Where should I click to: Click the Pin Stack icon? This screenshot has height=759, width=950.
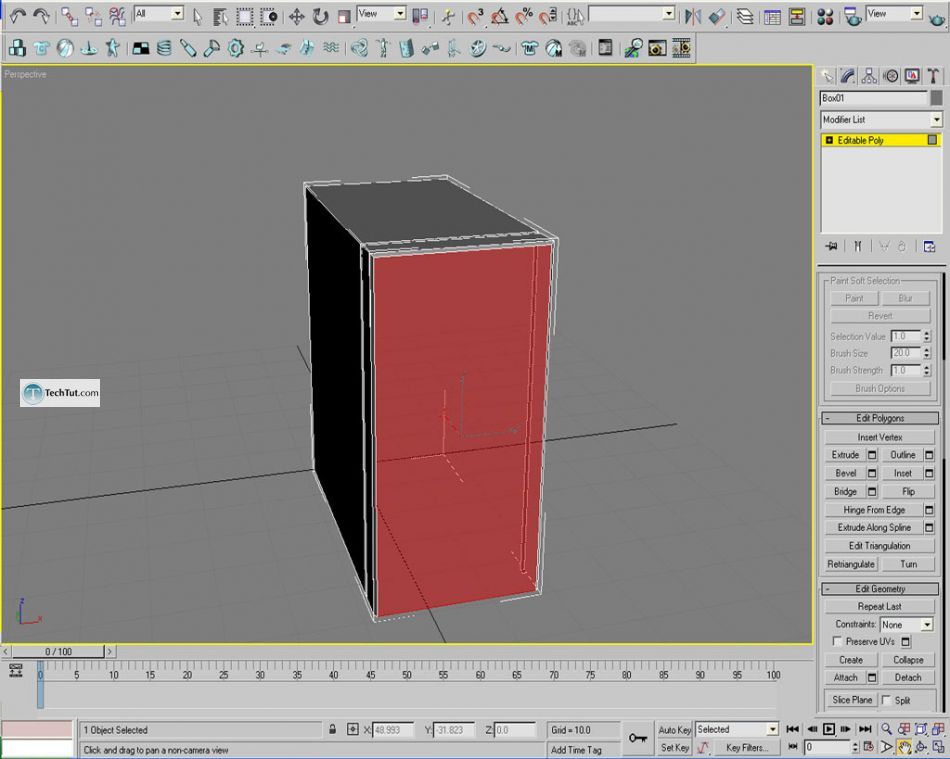[830, 246]
